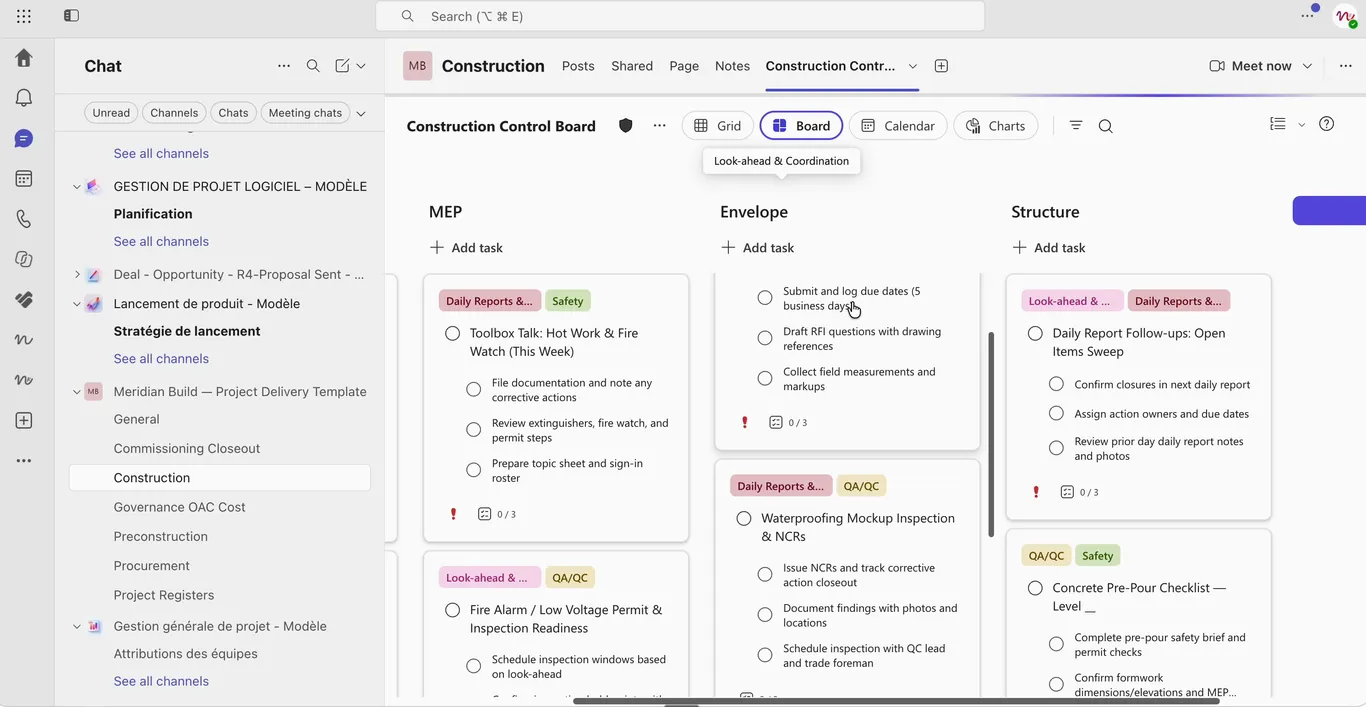1366x707 pixels.
Task: Open chat list more options ellipsis
Action: [x=284, y=66]
